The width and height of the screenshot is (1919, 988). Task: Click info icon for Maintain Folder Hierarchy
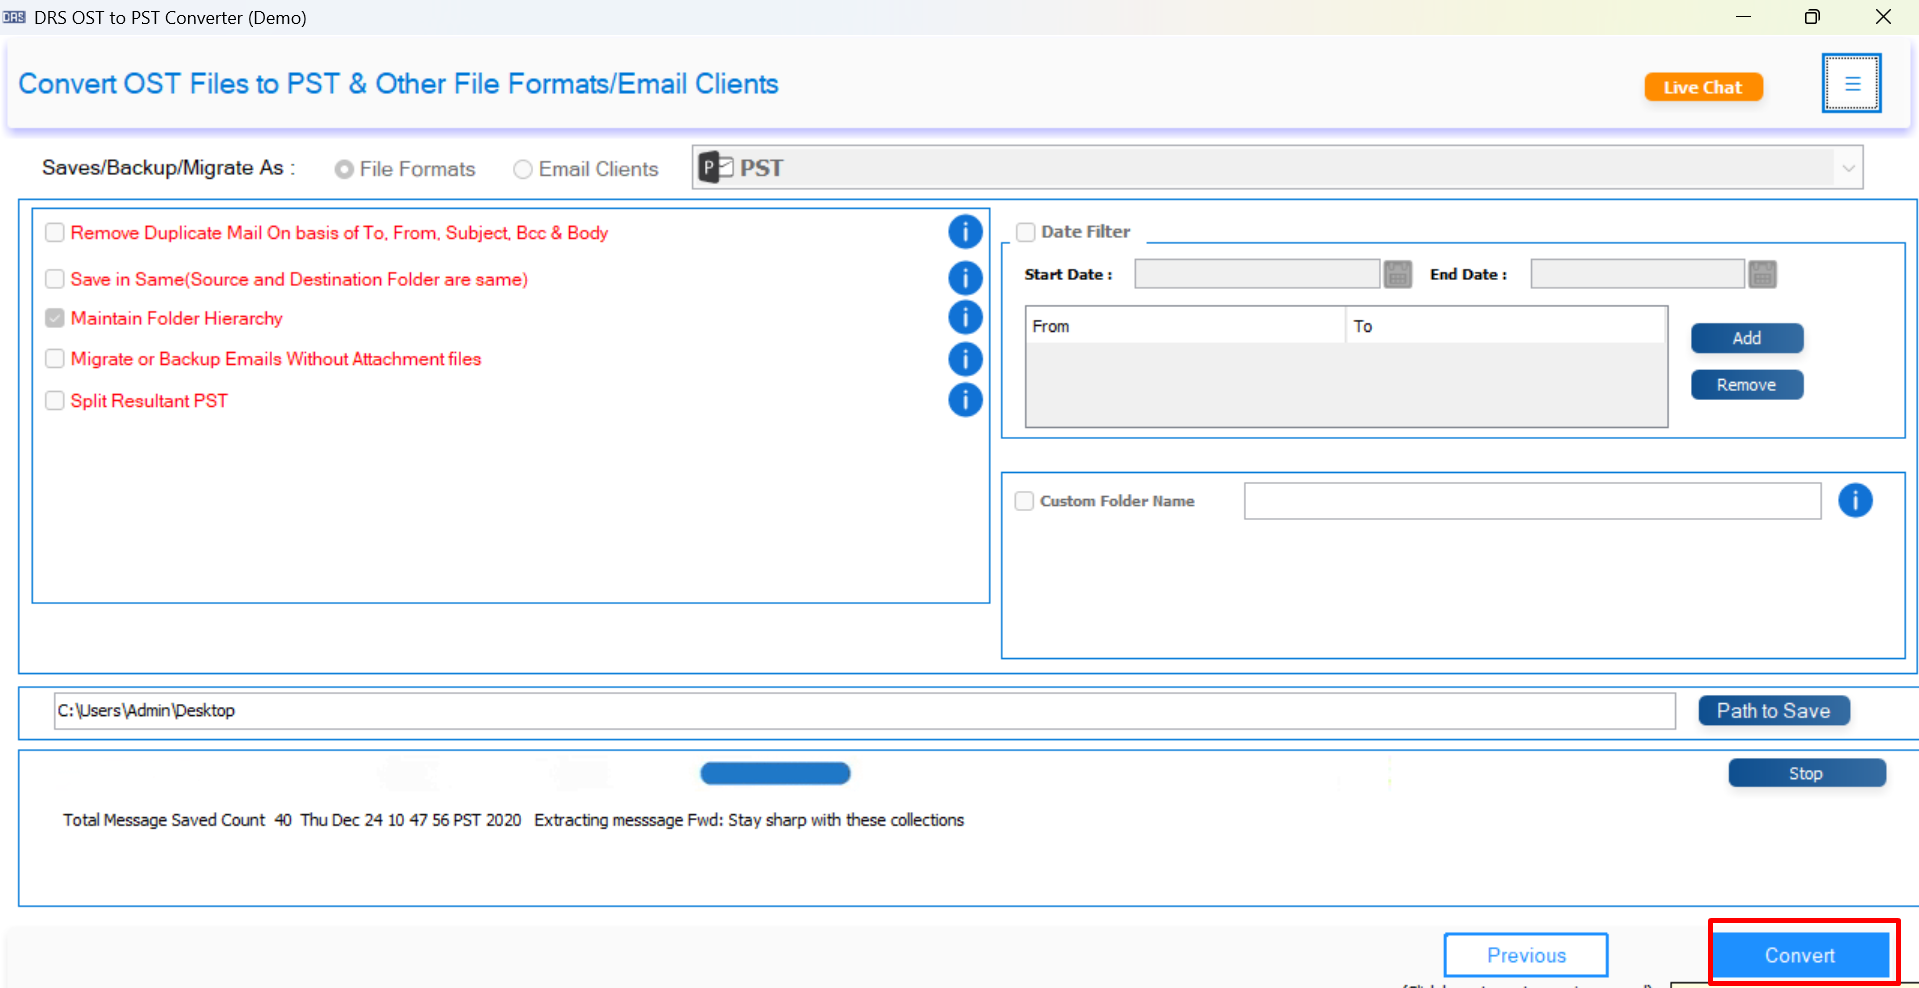click(x=965, y=317)
